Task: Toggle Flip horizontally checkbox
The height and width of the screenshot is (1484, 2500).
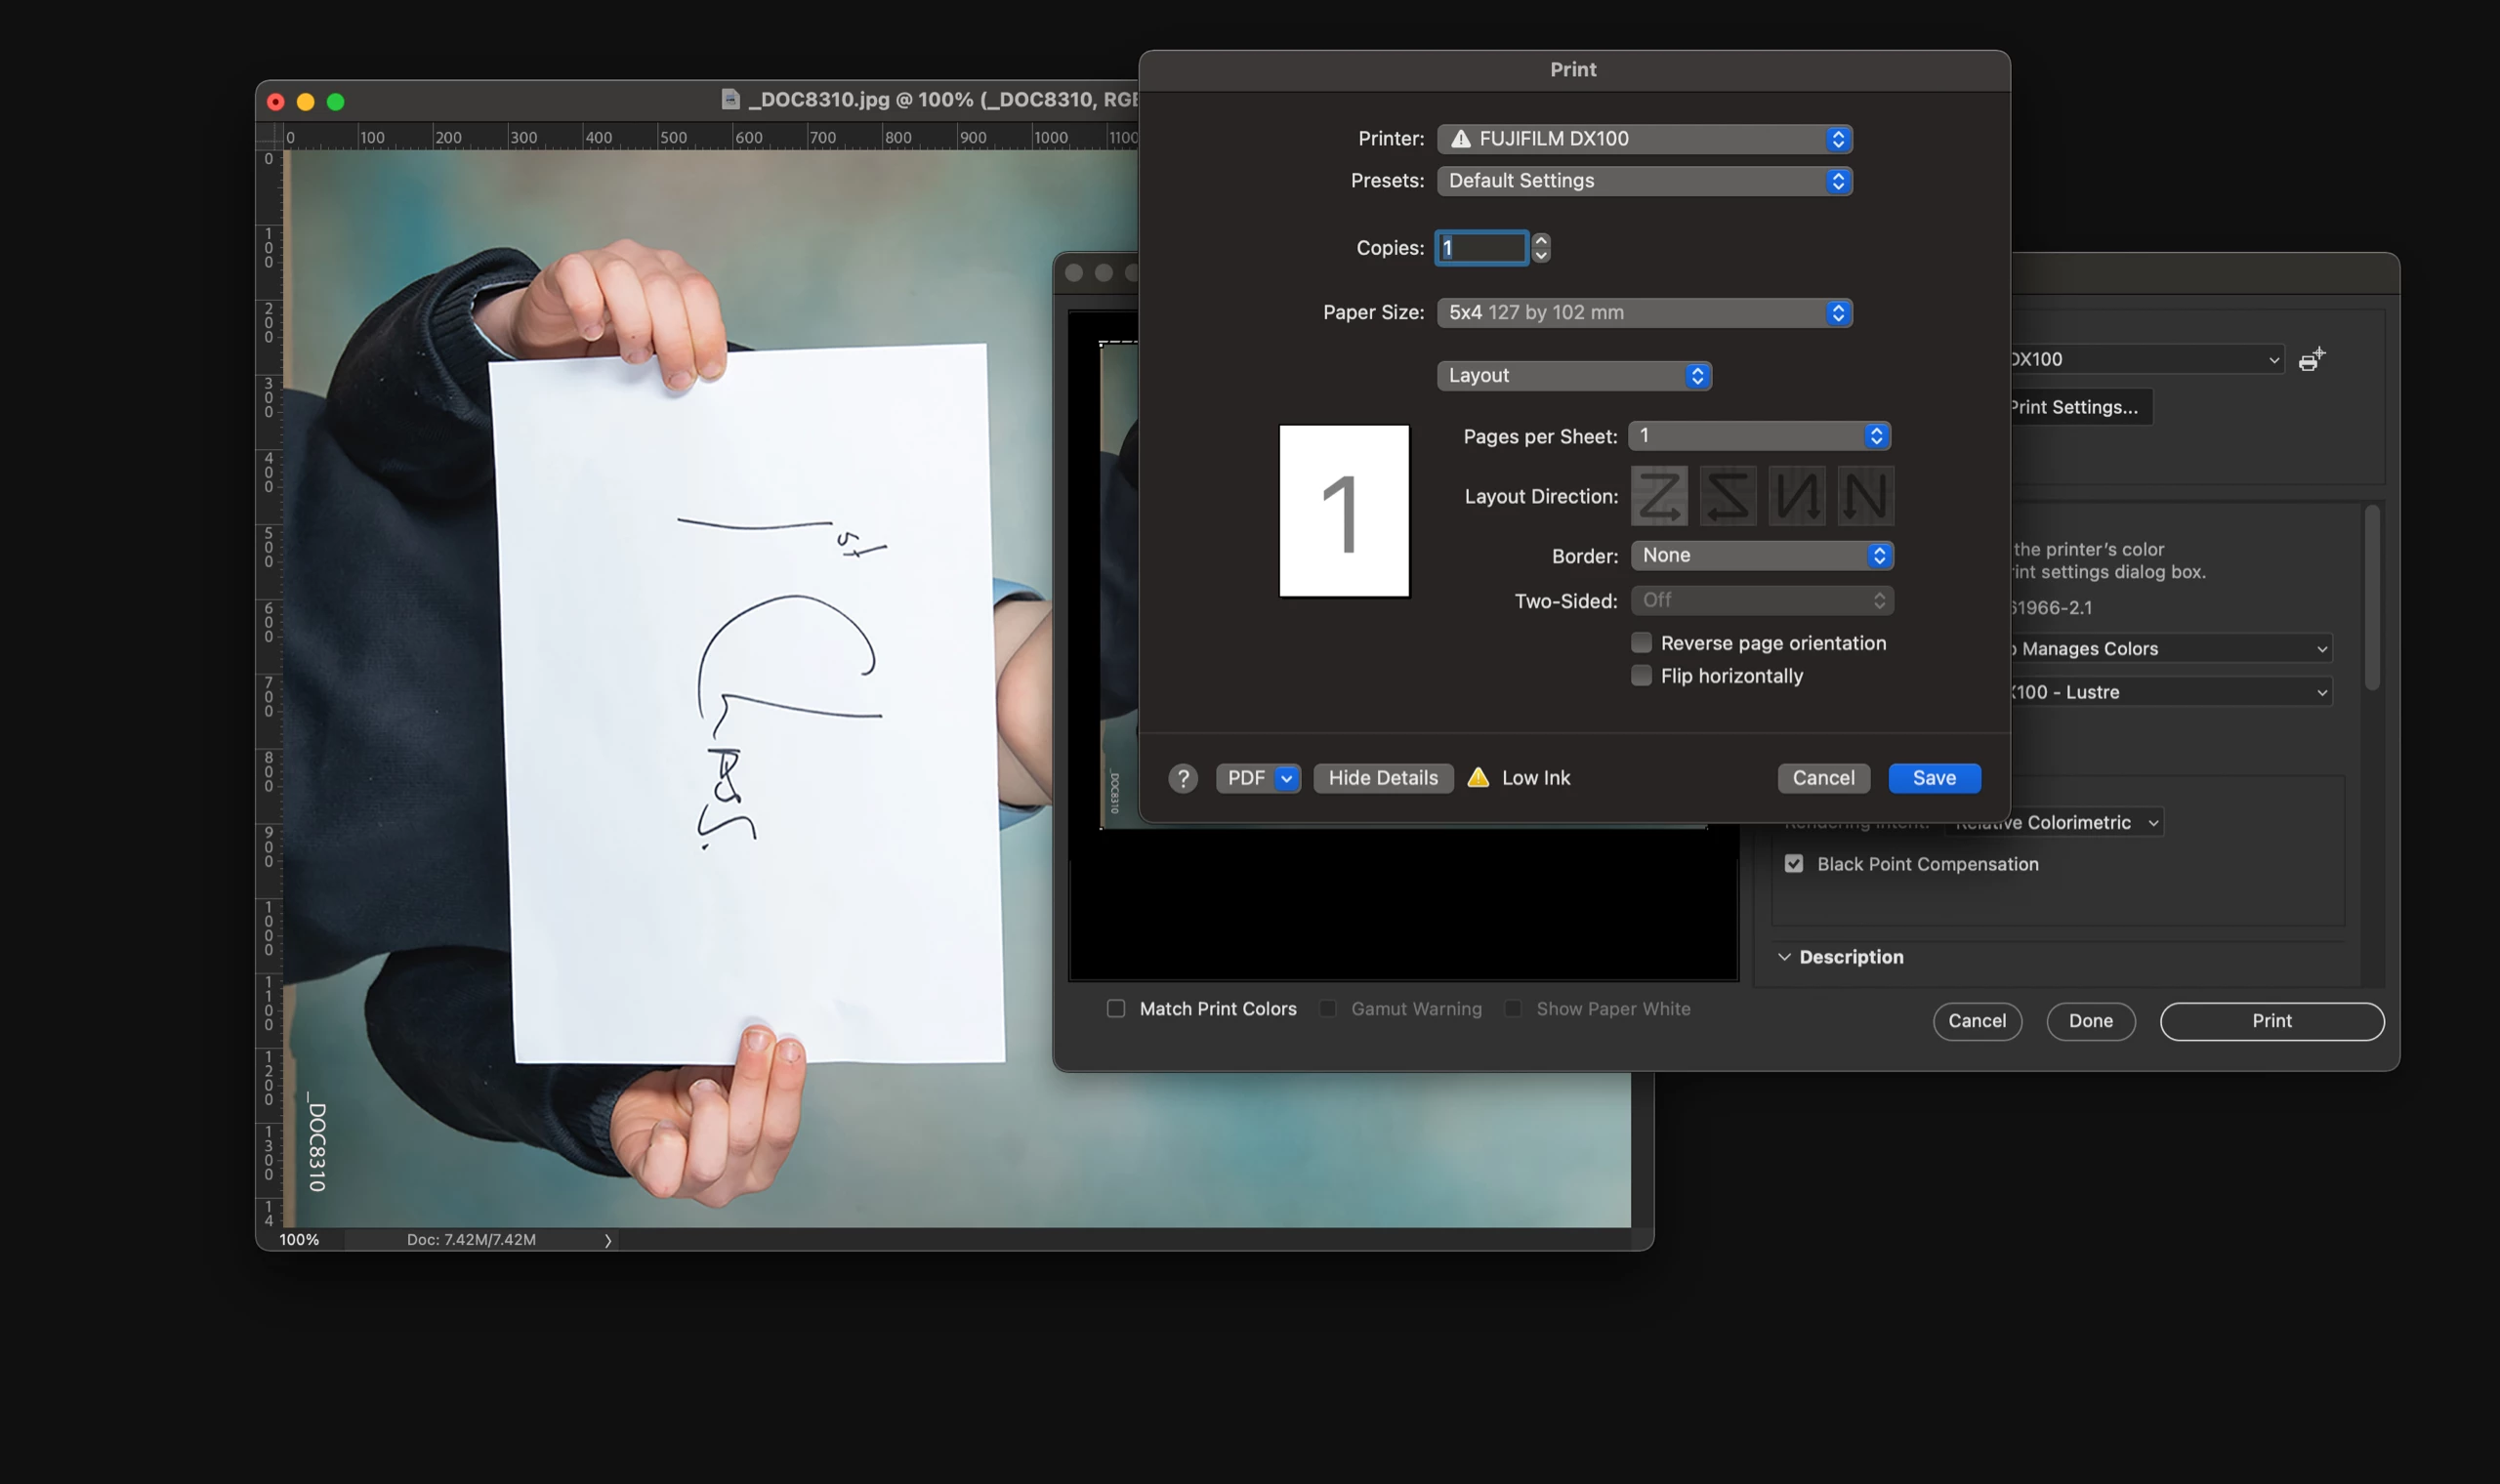Action: coord(1641,676)
